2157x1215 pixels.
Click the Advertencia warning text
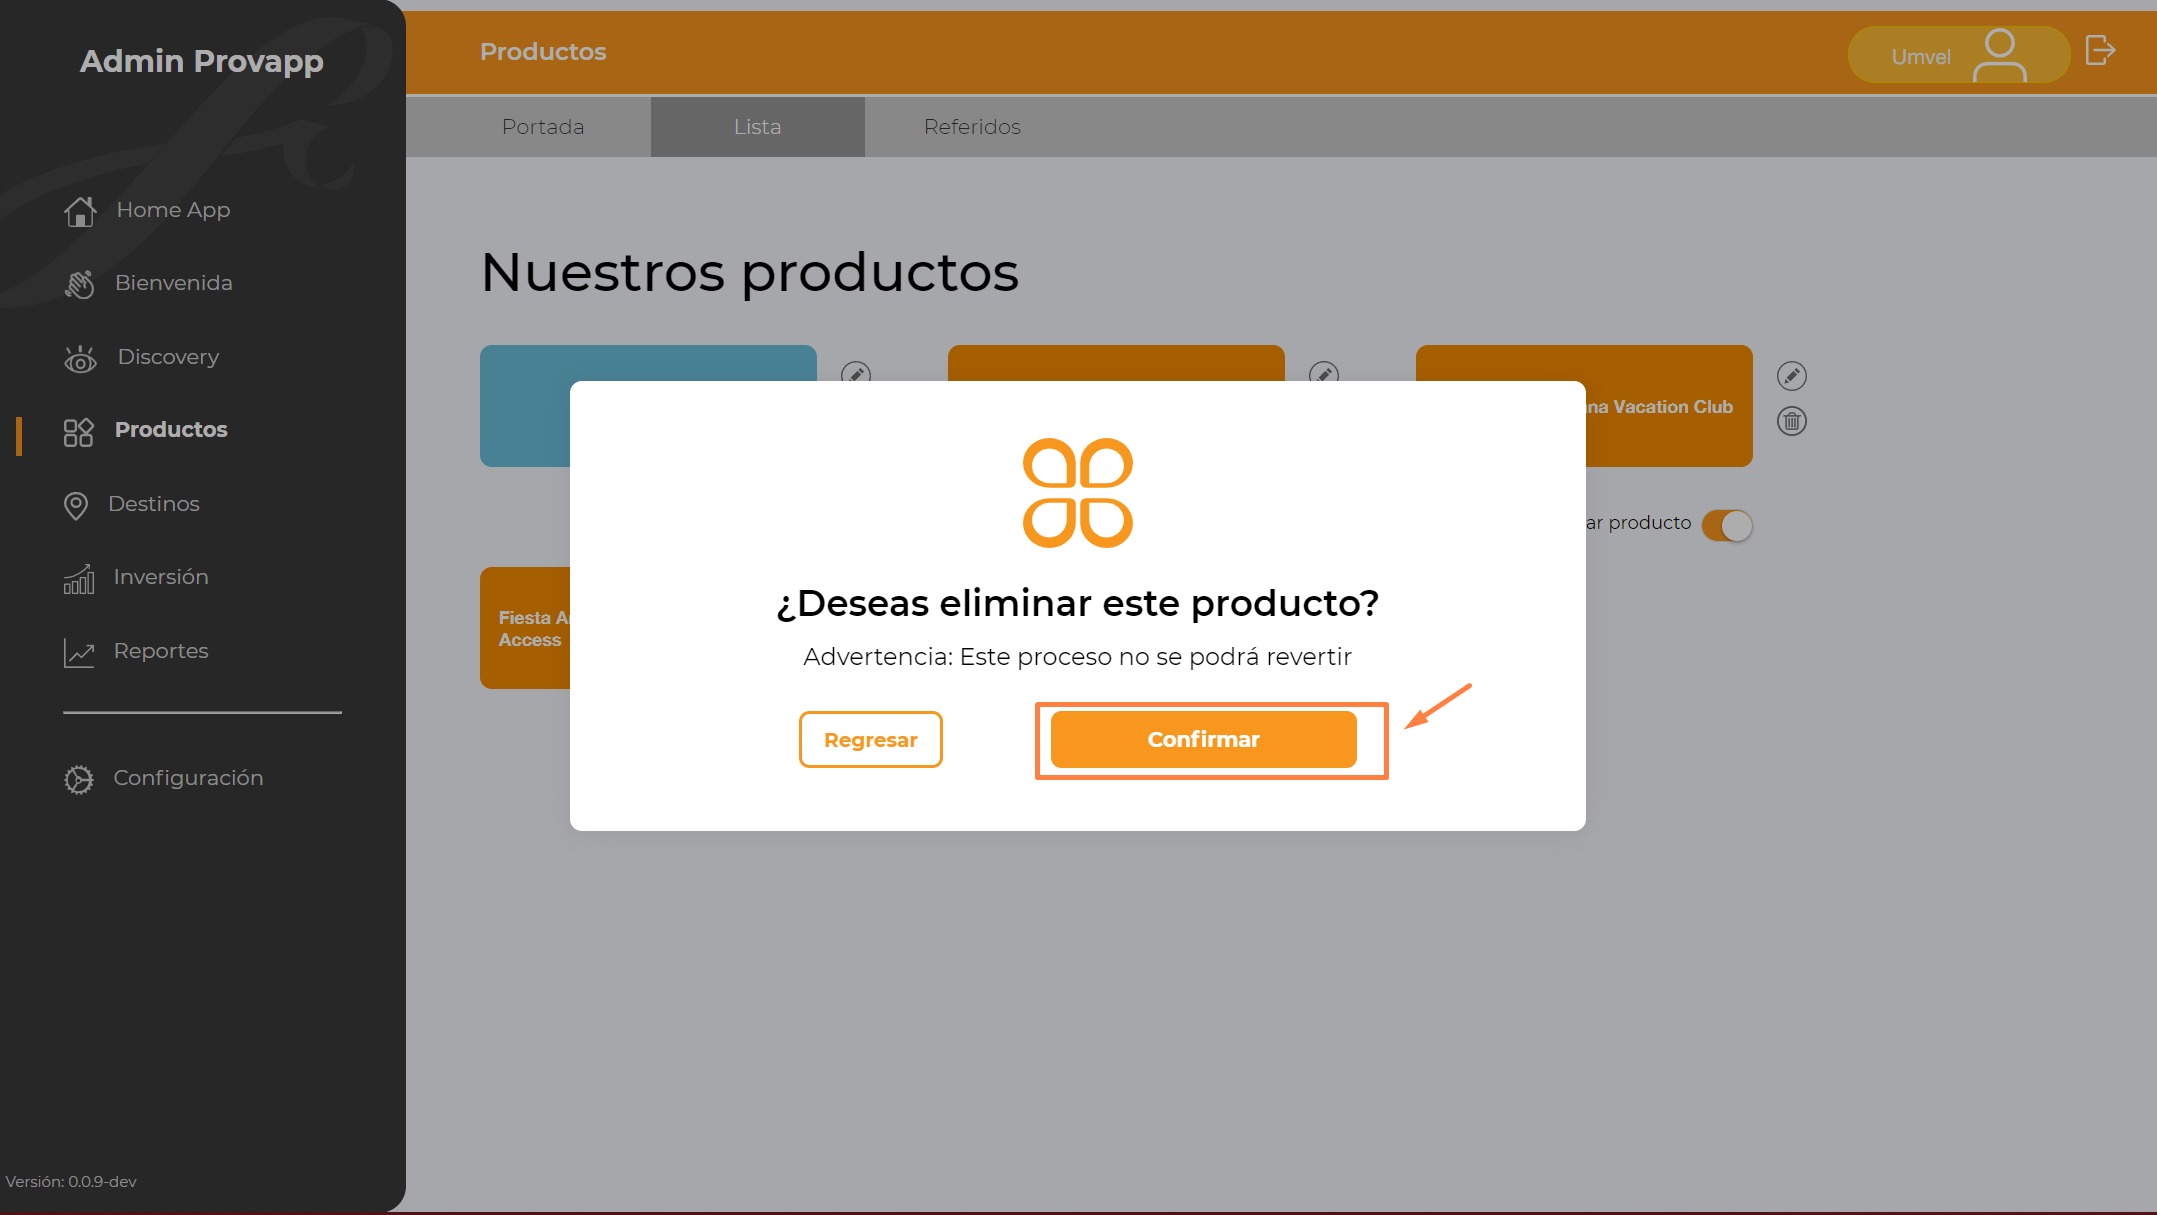pos(1077,657)
